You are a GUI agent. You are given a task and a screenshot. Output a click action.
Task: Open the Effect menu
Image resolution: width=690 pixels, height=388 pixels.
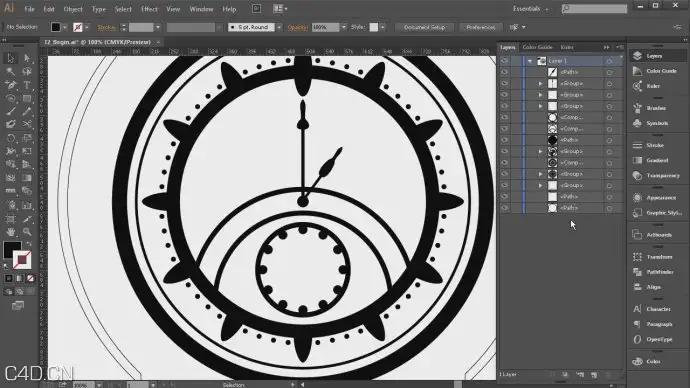pyautogui.click(x=149, y=9)
